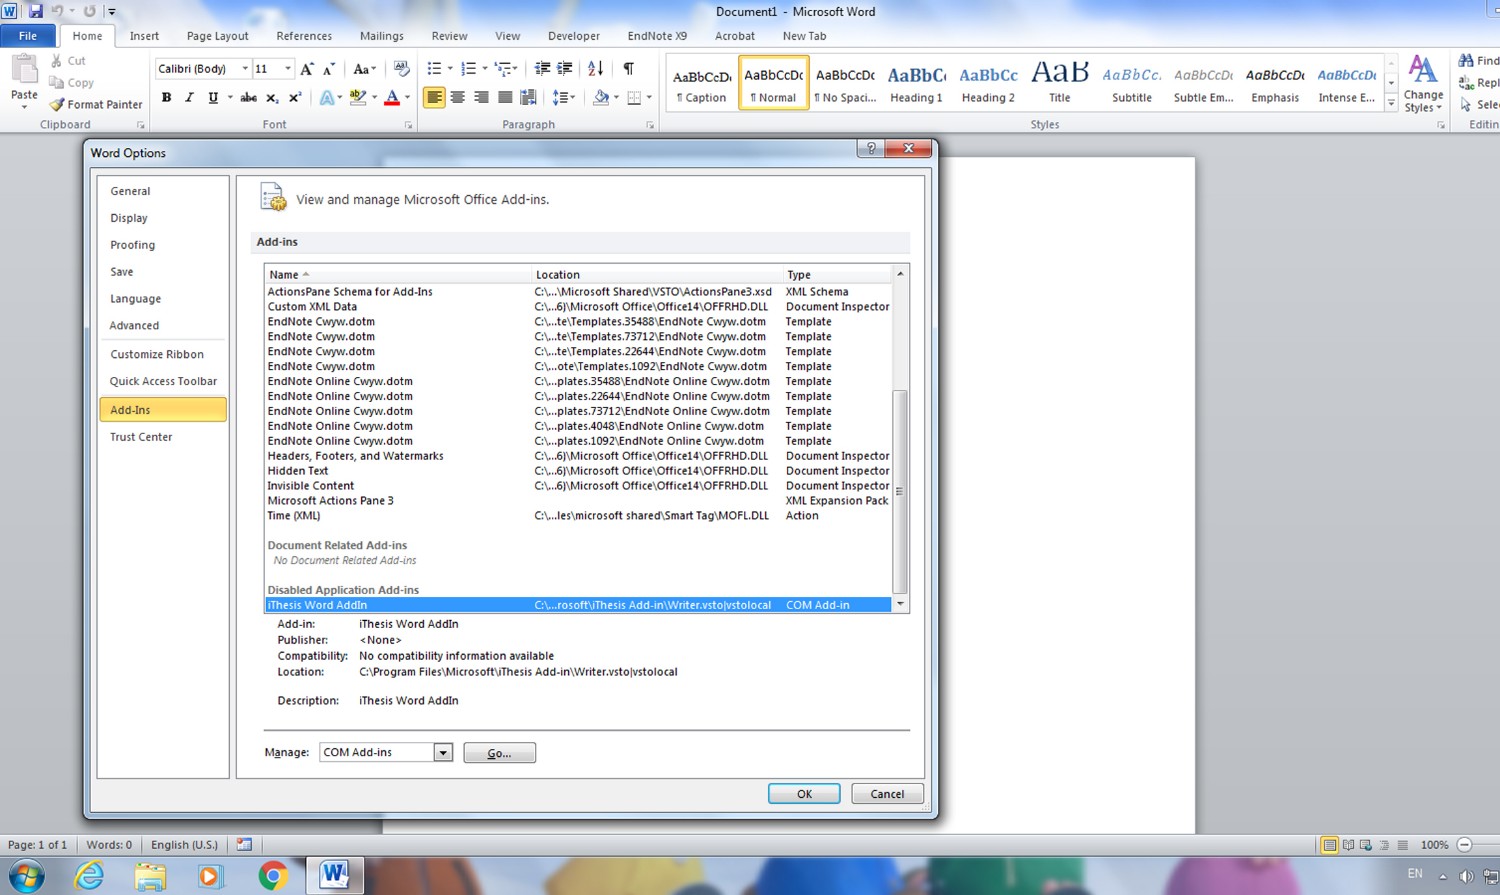The height and width of the screenshot is (895, 1500).
Task: Expand the Font dialog launcher
Action: [408, 125]
